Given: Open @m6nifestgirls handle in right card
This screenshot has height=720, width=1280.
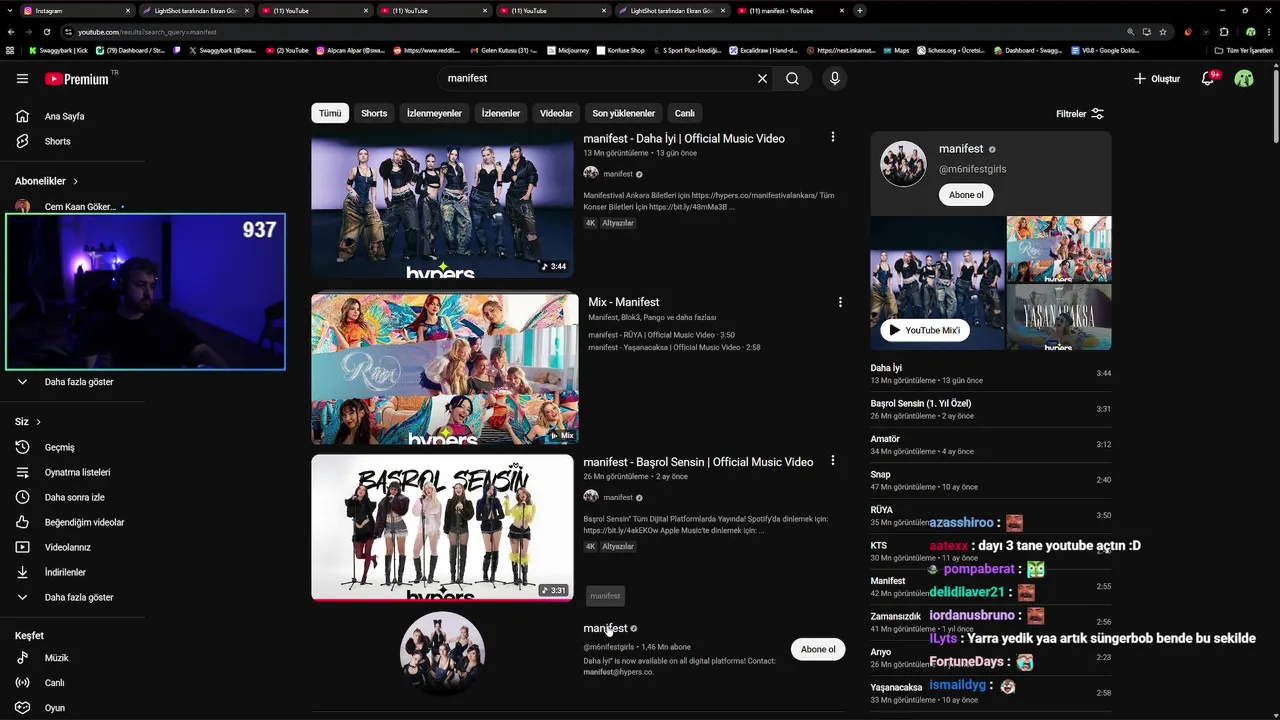Looking at the screenshot, I should [x=972, y=169].
